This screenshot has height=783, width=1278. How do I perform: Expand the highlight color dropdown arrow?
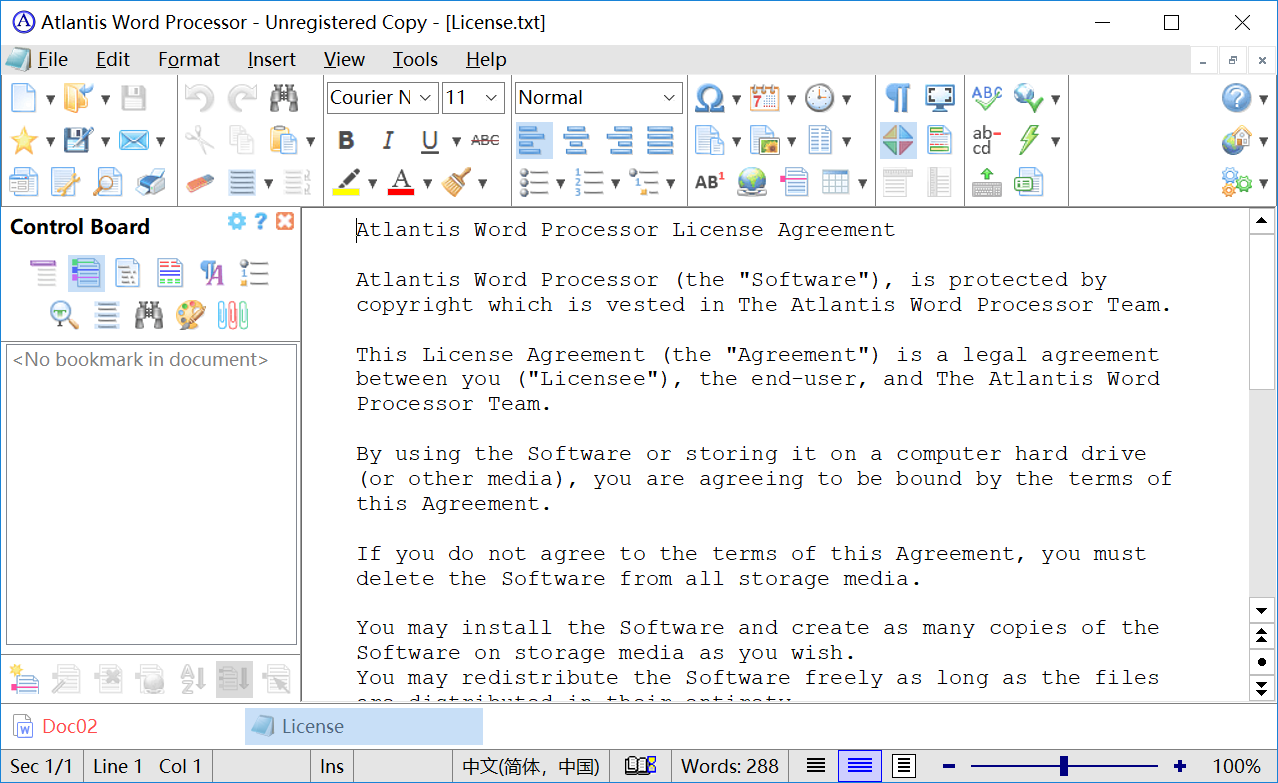point(373,183)
